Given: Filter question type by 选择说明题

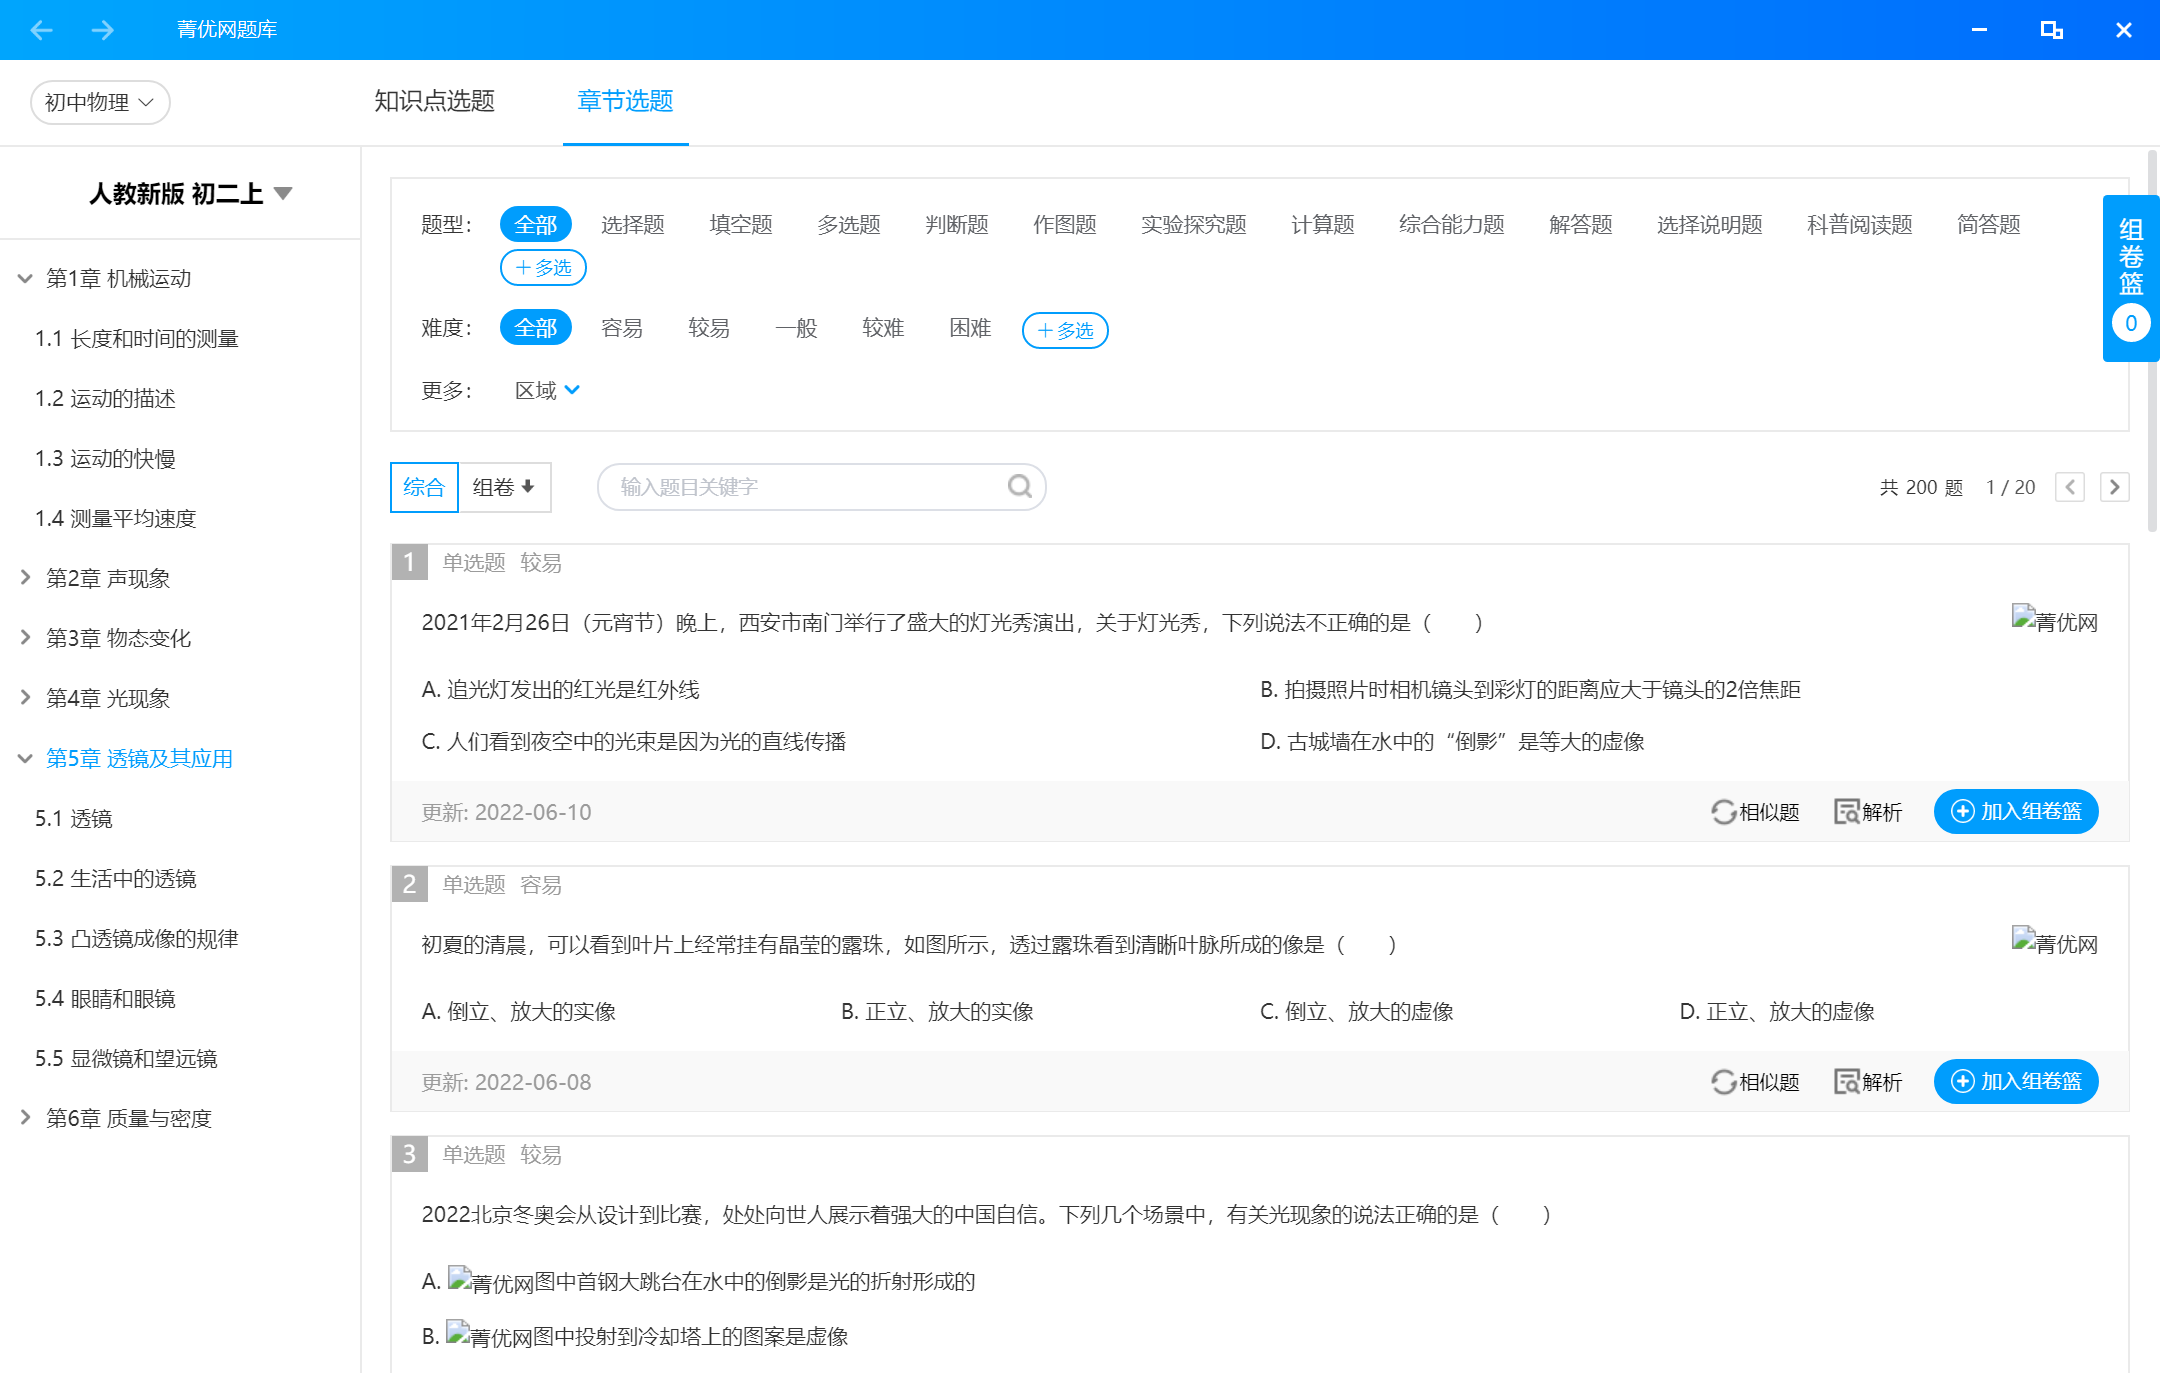Looking at the screenshot, I should tap(1710, 224).
